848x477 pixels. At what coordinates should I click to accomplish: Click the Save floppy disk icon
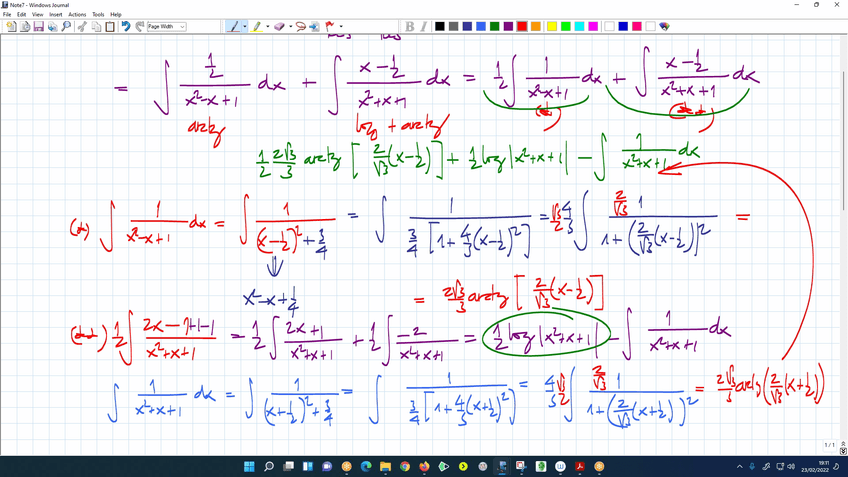38,26
